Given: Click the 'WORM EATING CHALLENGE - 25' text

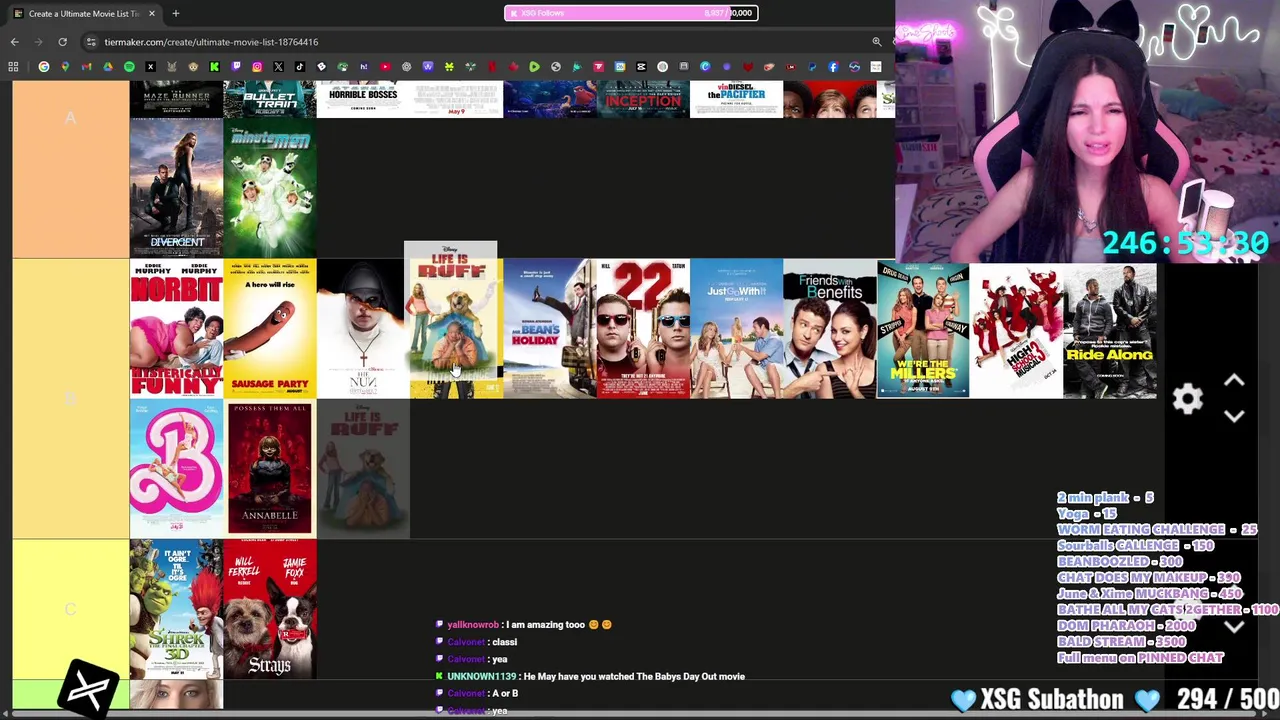Looking at the screenshot, I should 1157,529.
